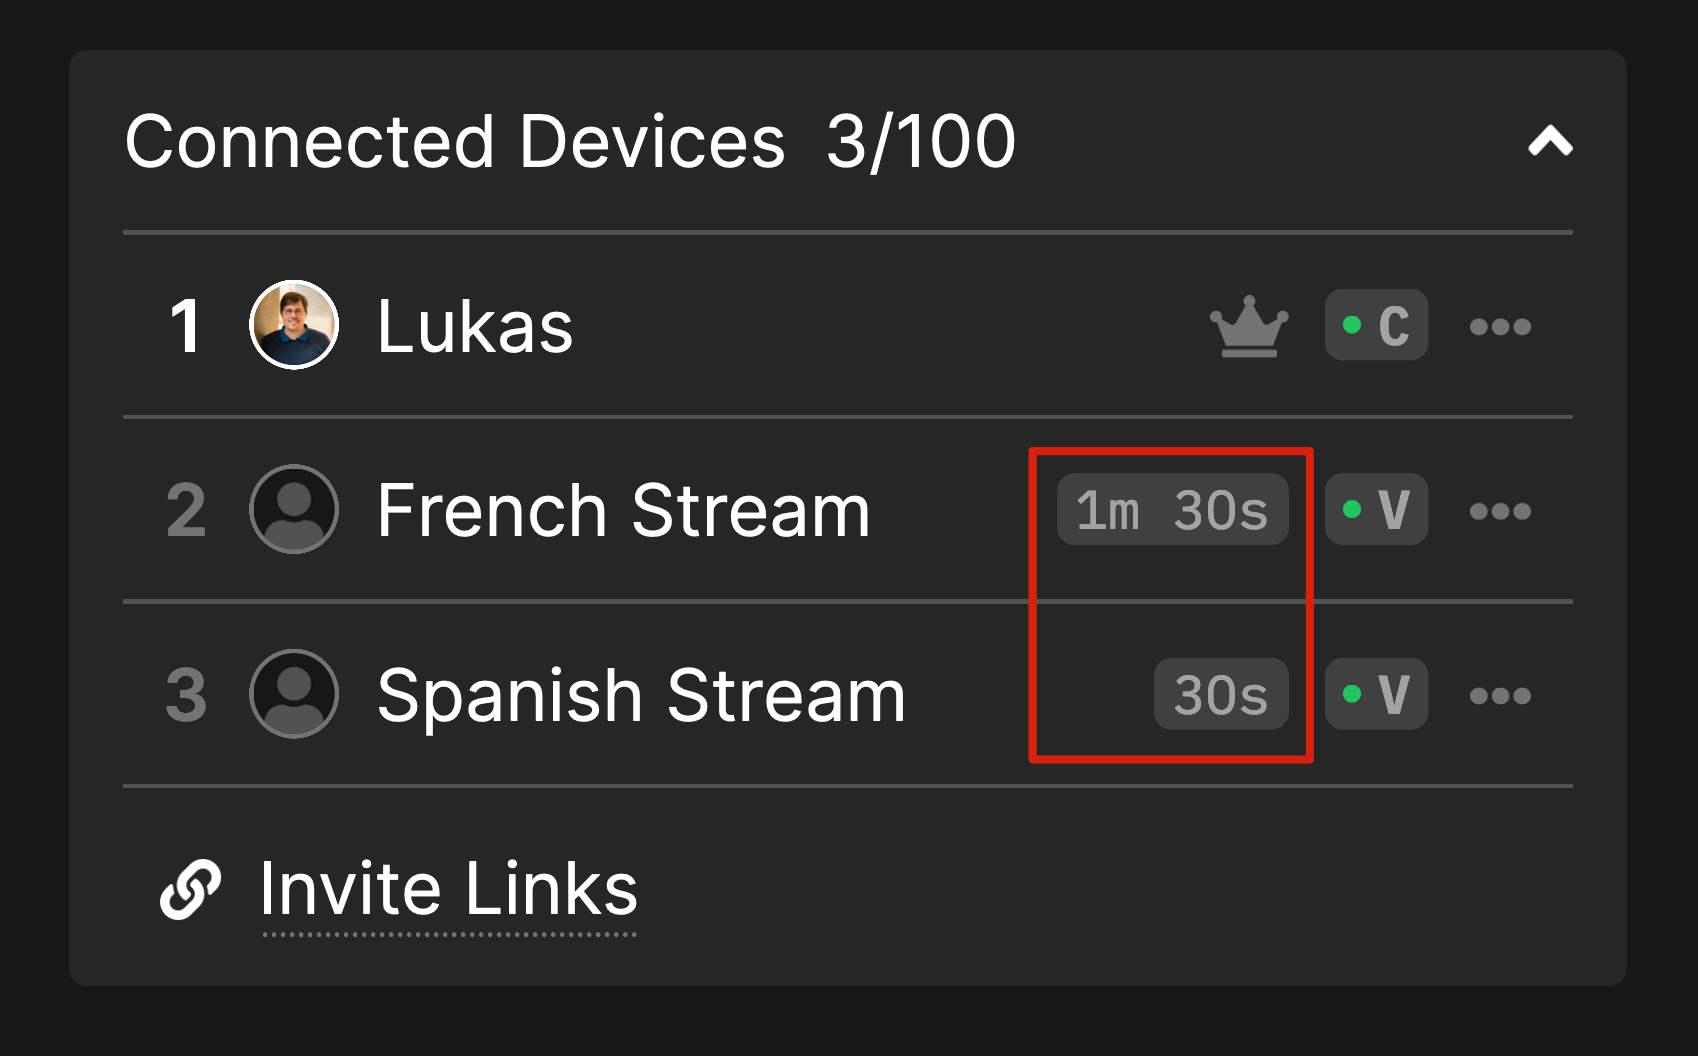Toggle the V viewer badge for Spanish Stream
Viewport: 1698px width, 1056px height.
[1377, 693]
